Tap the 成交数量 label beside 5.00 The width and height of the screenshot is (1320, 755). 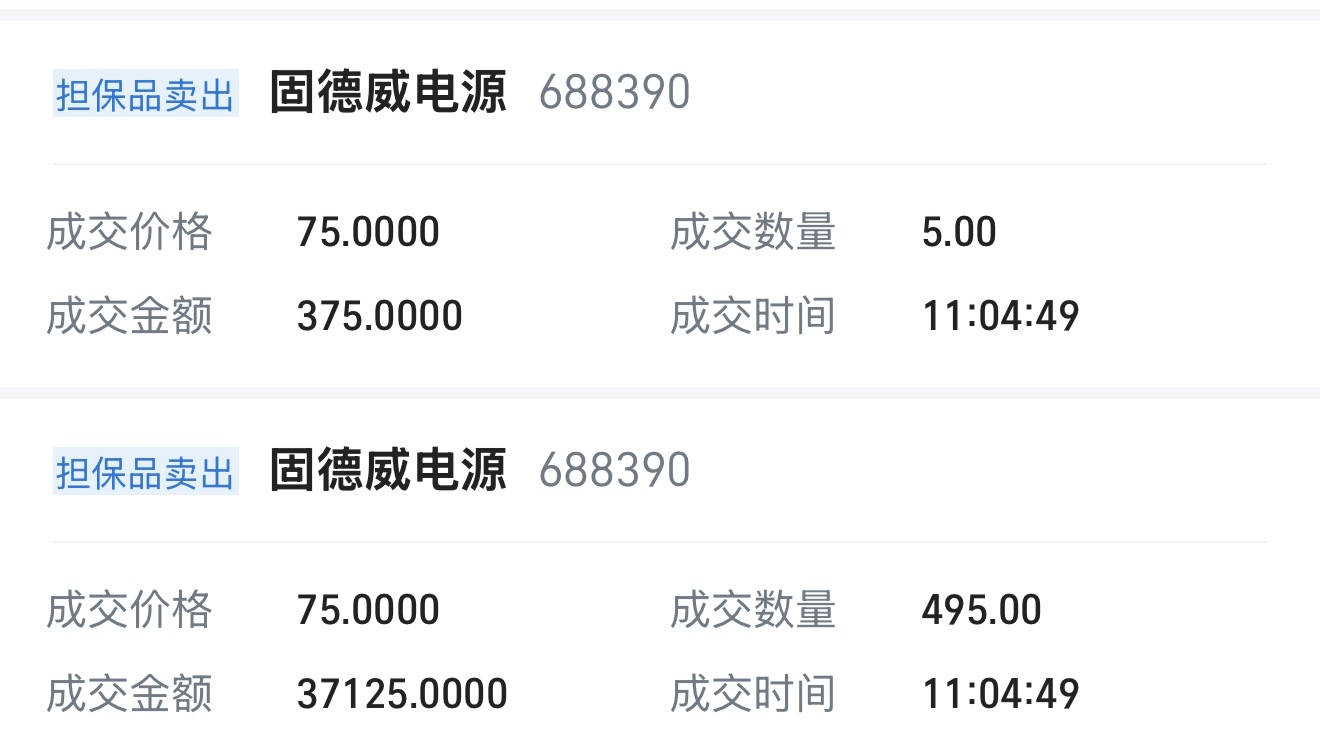[752, 232]
